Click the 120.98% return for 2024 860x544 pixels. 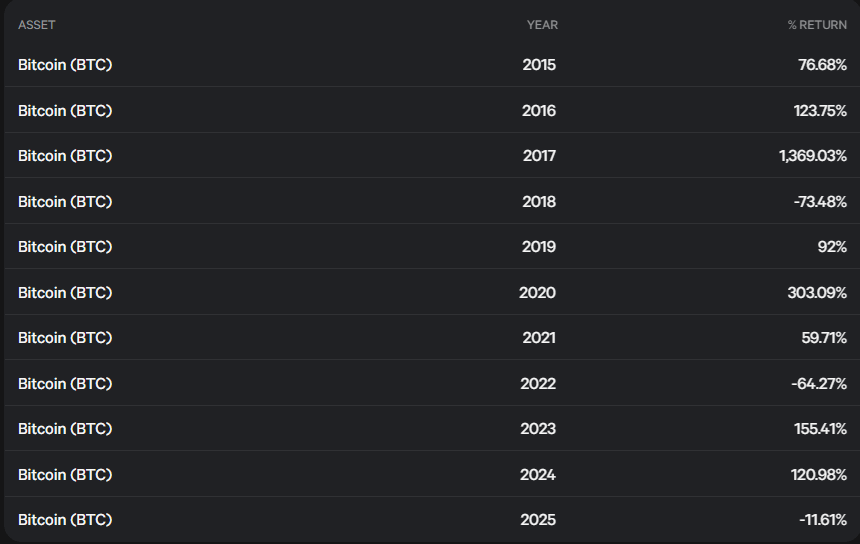(819, 475)
